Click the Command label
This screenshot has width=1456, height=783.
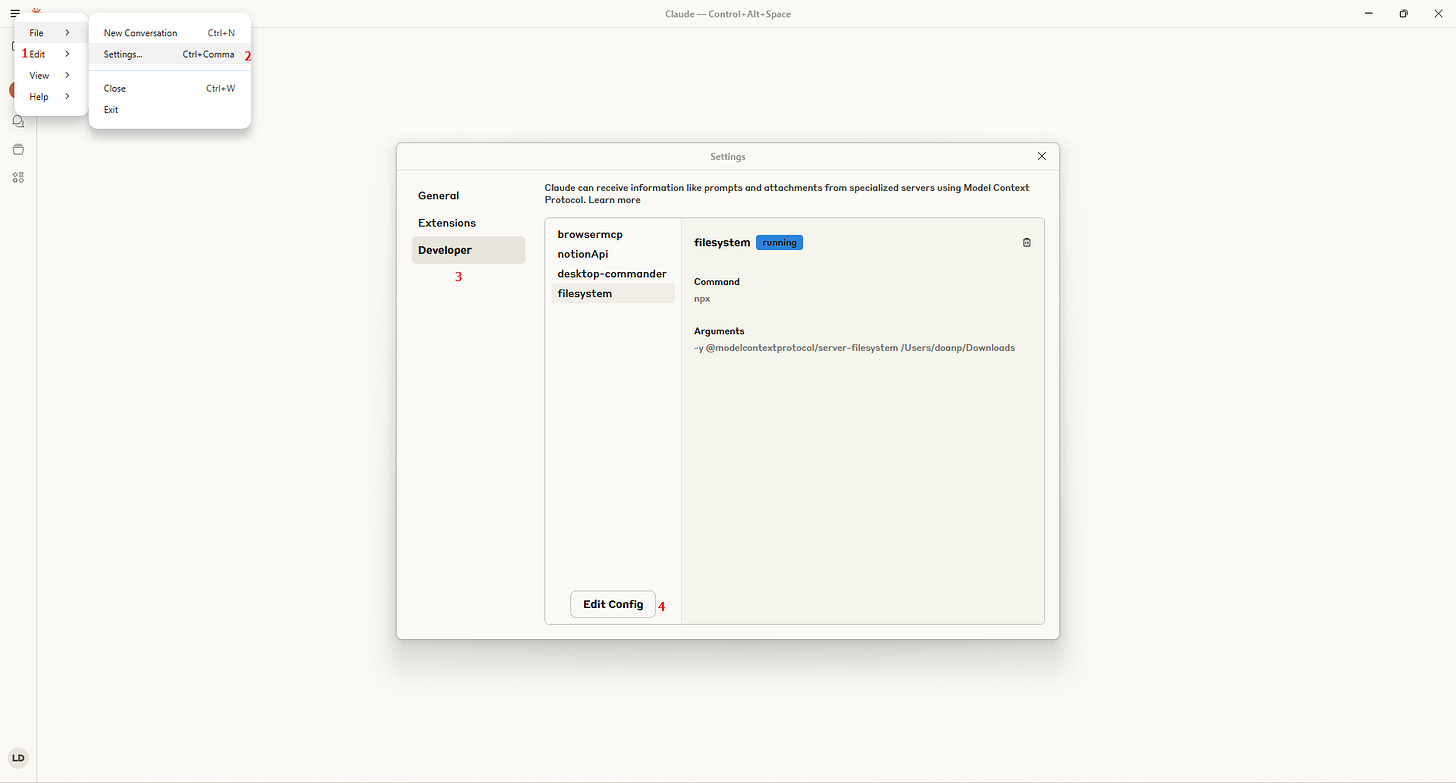coord(717,282)
